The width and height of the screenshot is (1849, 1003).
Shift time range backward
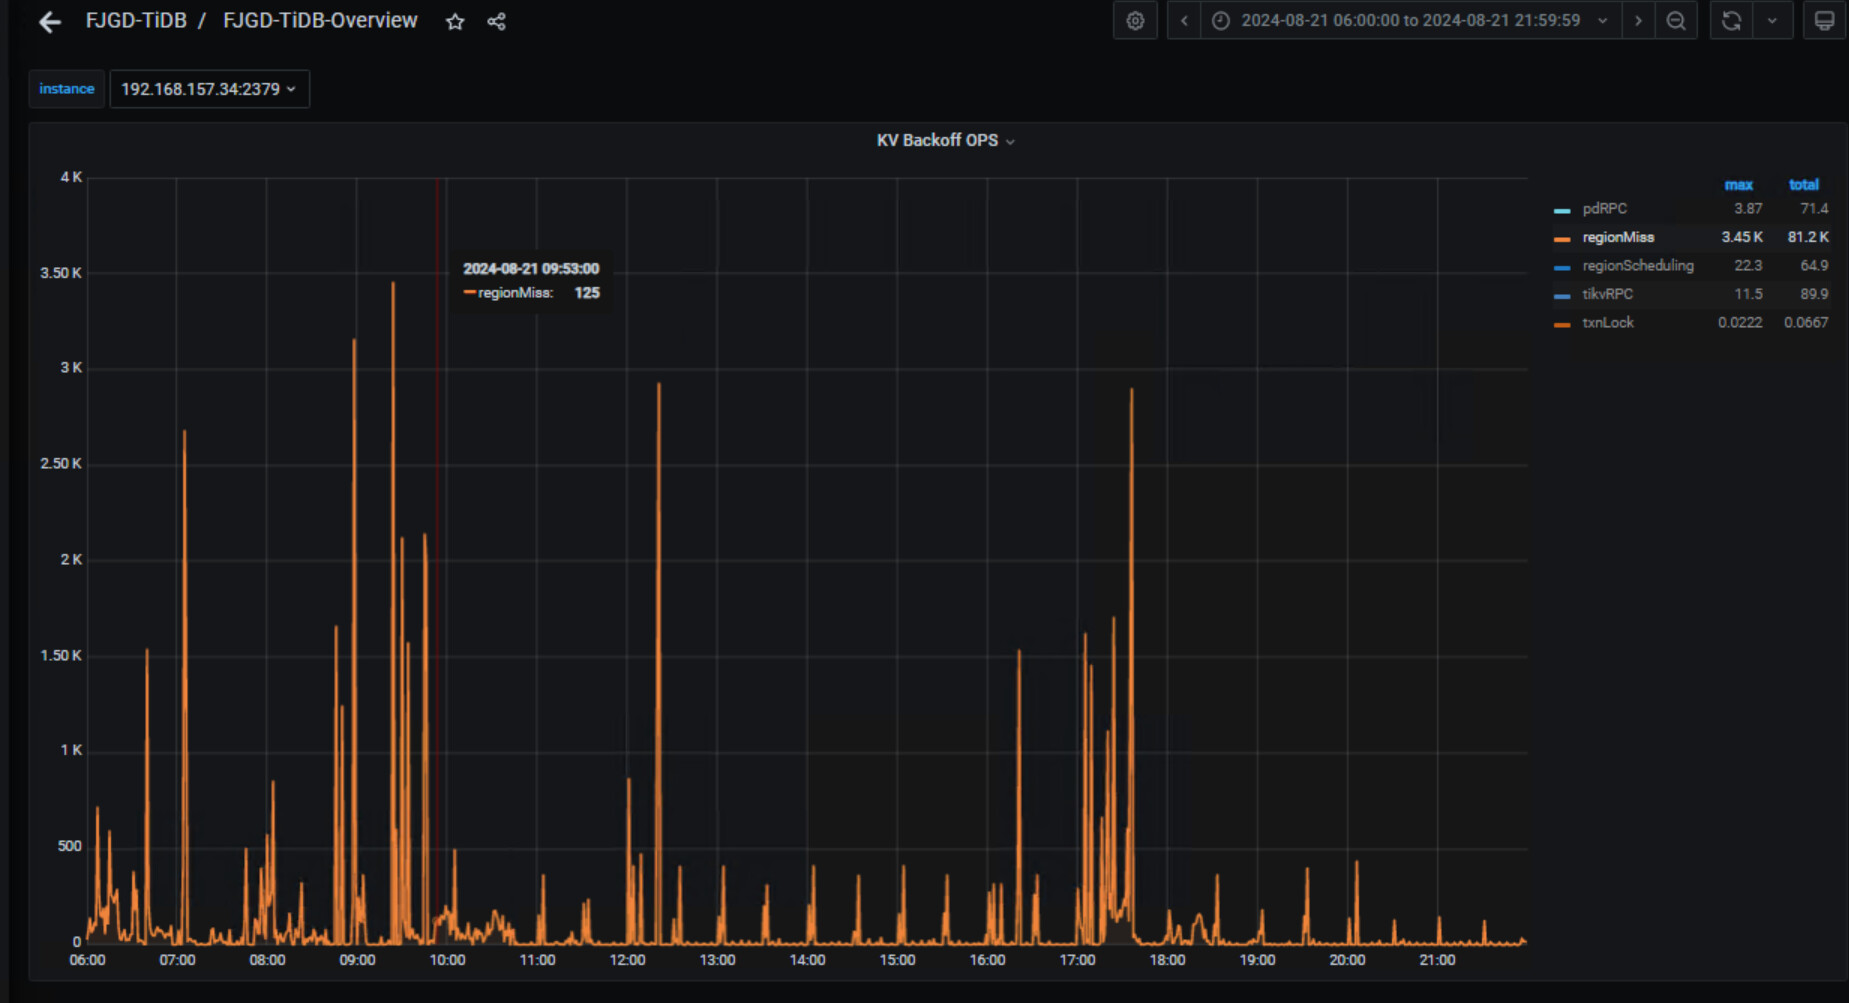tap(1184, 21)
